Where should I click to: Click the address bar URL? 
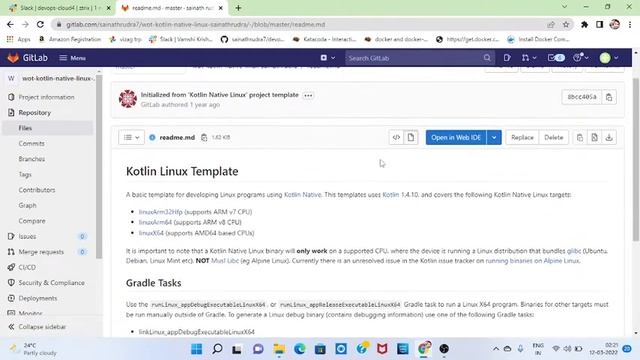[x=196, y=24]
